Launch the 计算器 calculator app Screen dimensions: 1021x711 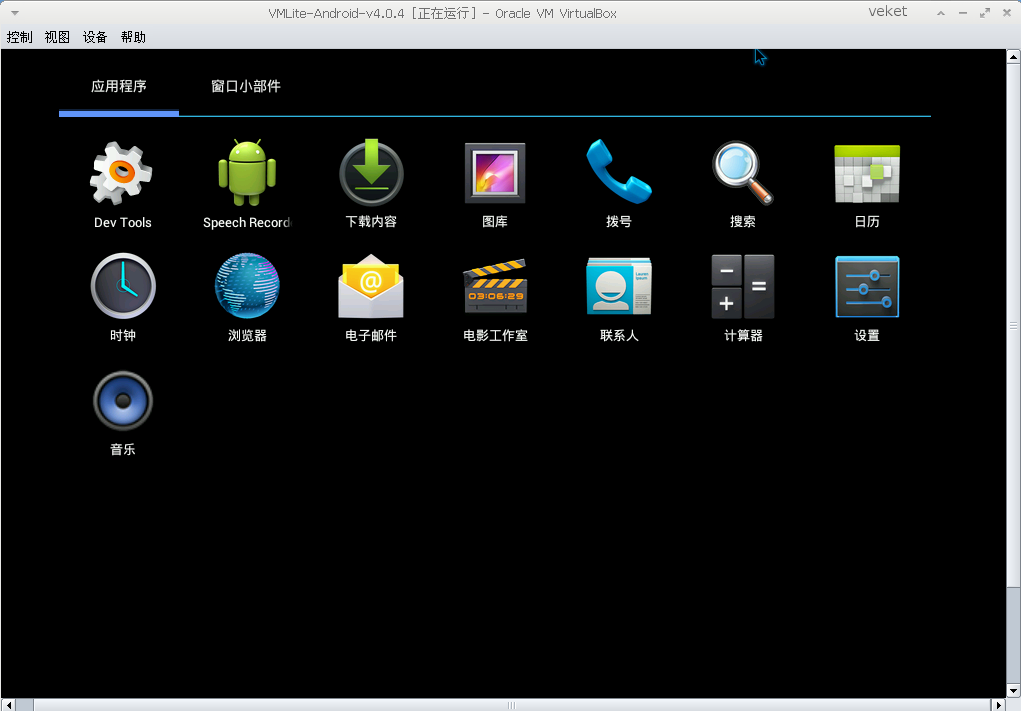point(743,298)
